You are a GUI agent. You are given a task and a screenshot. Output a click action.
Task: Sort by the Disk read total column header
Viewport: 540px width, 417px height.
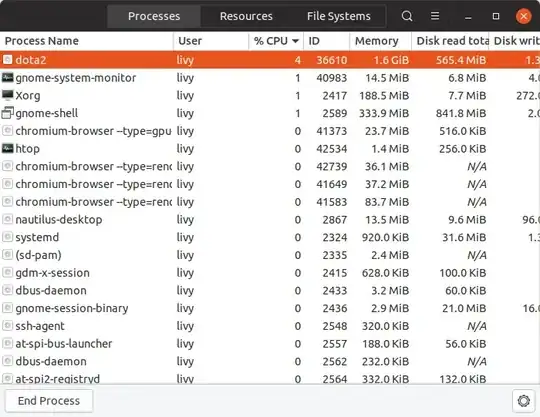pos(450,41)
